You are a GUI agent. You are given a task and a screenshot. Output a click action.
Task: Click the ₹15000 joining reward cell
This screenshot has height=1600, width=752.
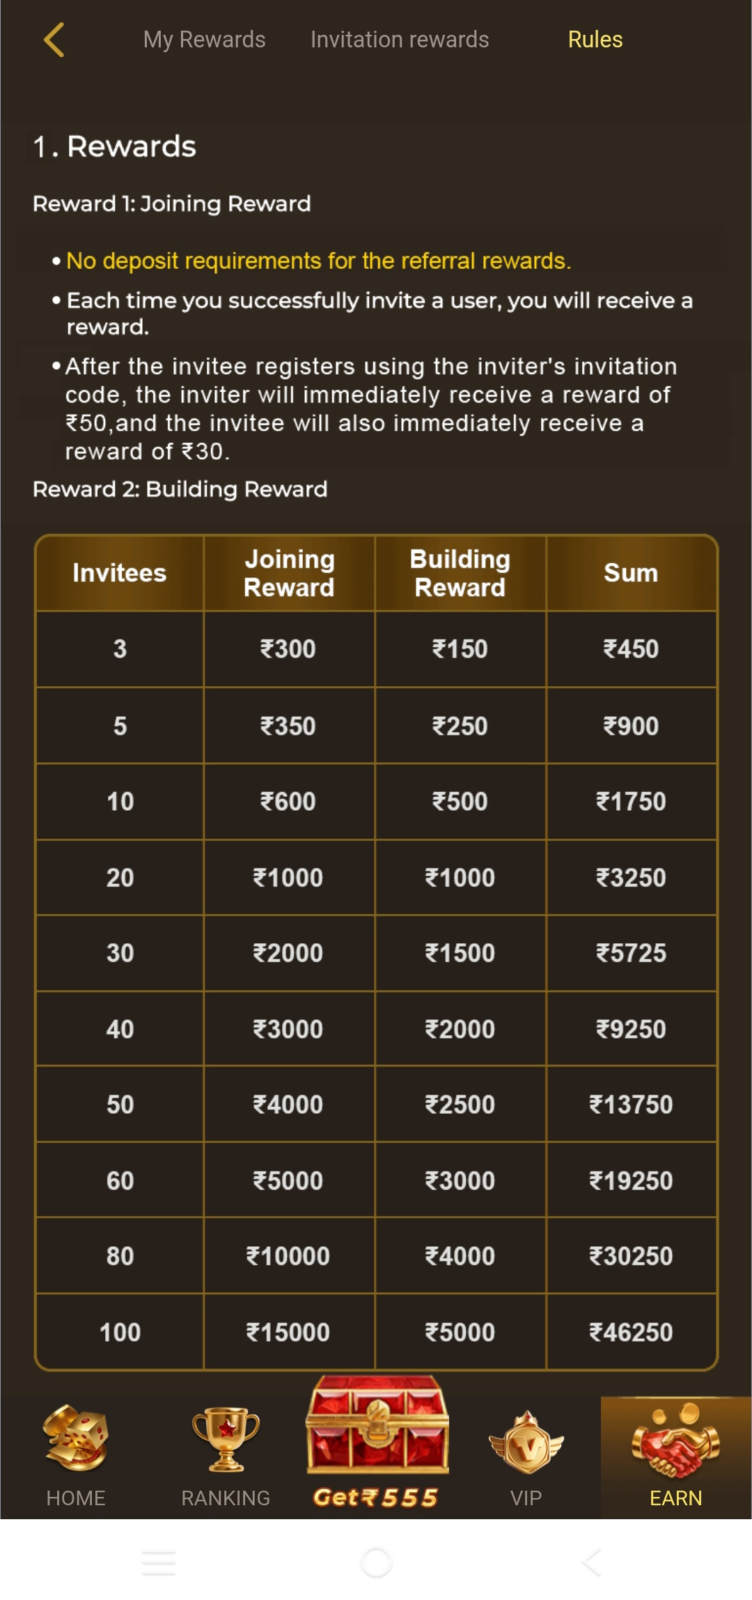pos(288,1332)
